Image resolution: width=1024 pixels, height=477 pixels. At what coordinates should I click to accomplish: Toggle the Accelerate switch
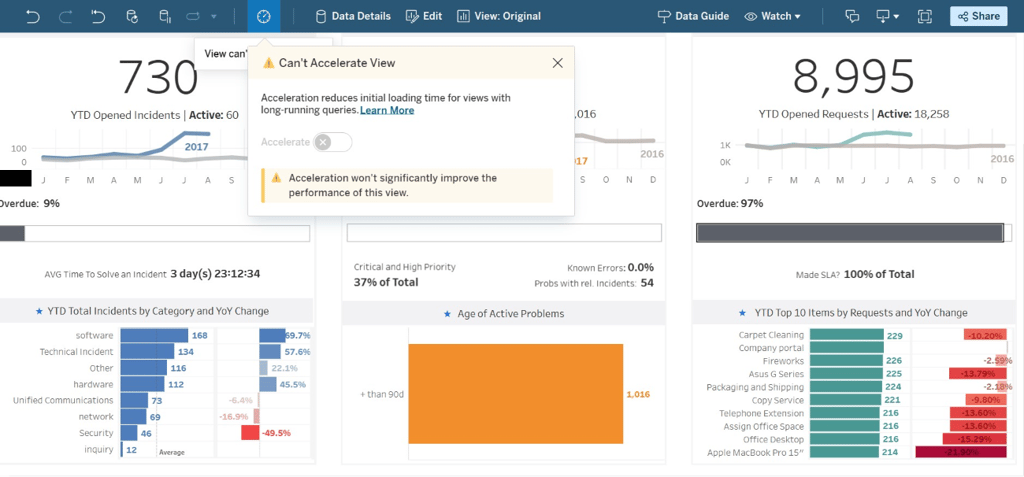(332, 142)
